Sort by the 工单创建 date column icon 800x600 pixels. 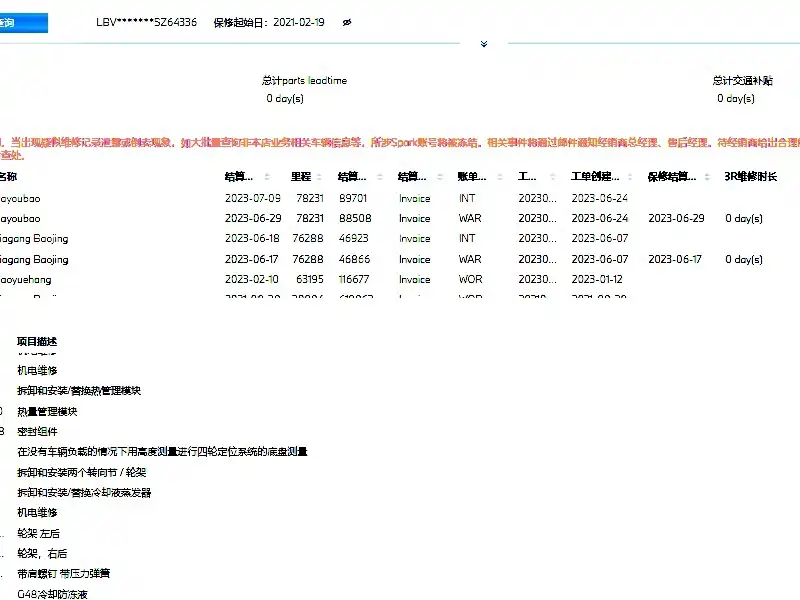(x=630, y=177)
